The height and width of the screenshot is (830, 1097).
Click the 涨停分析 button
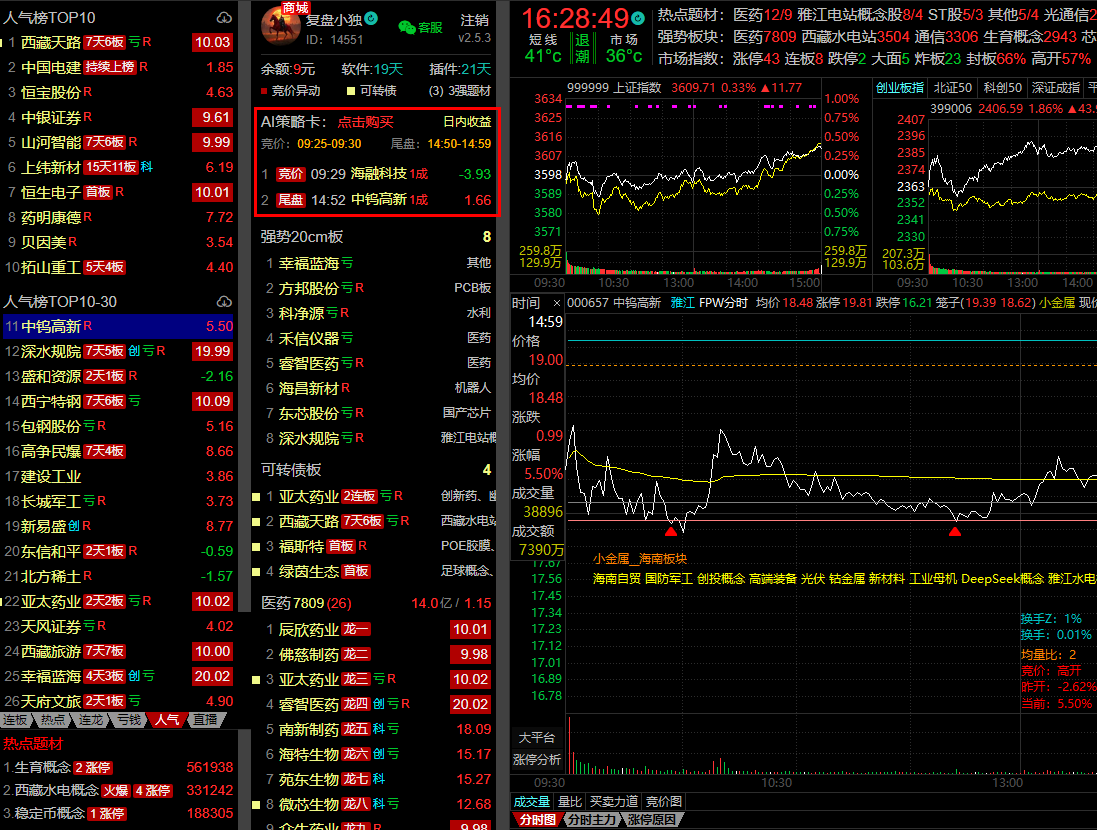pos(537,760)
